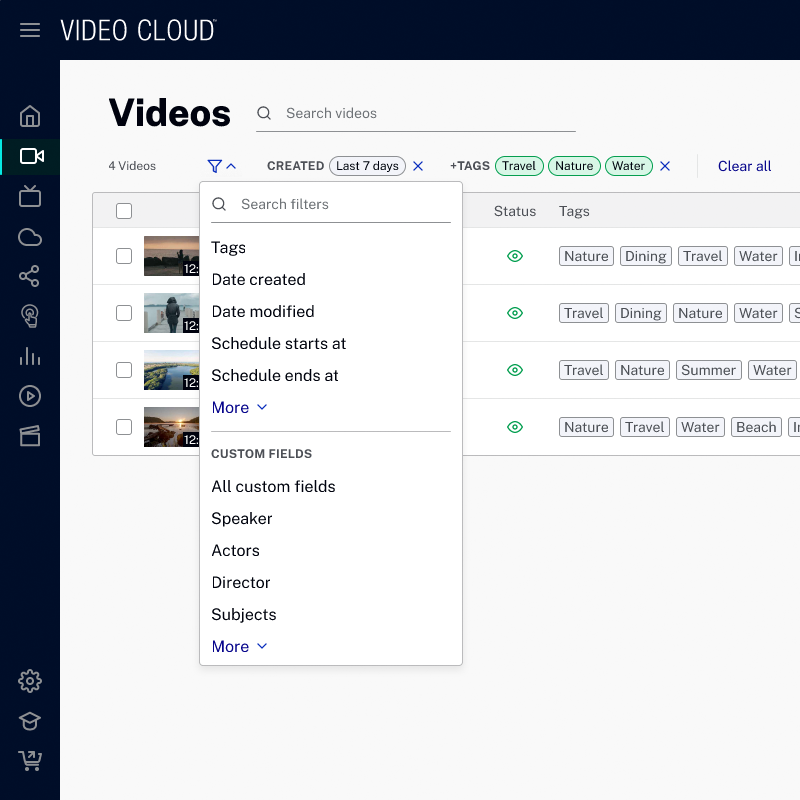Open the Home dashboard icon
800x800 pixels.
[30, 115]
